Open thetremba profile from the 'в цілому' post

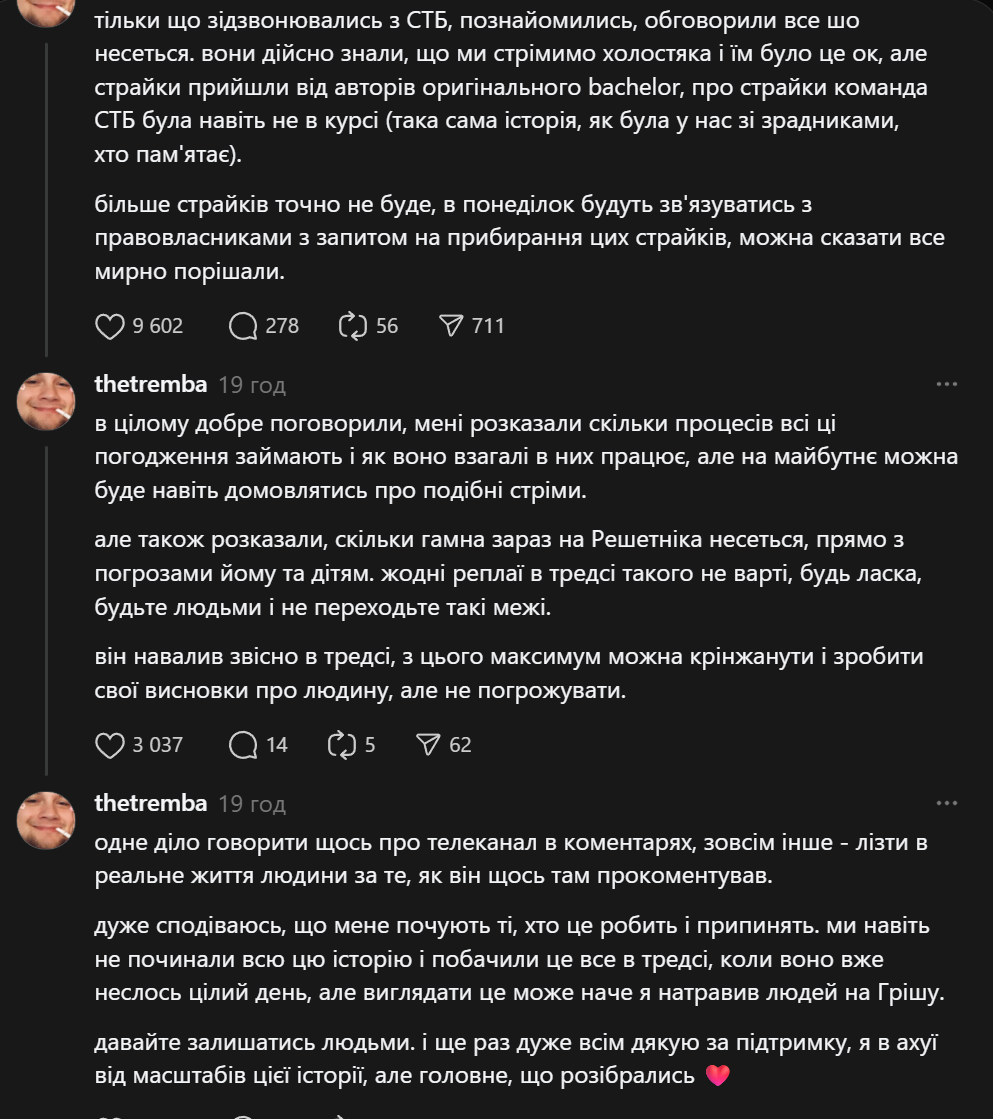(x=151, y=384)
